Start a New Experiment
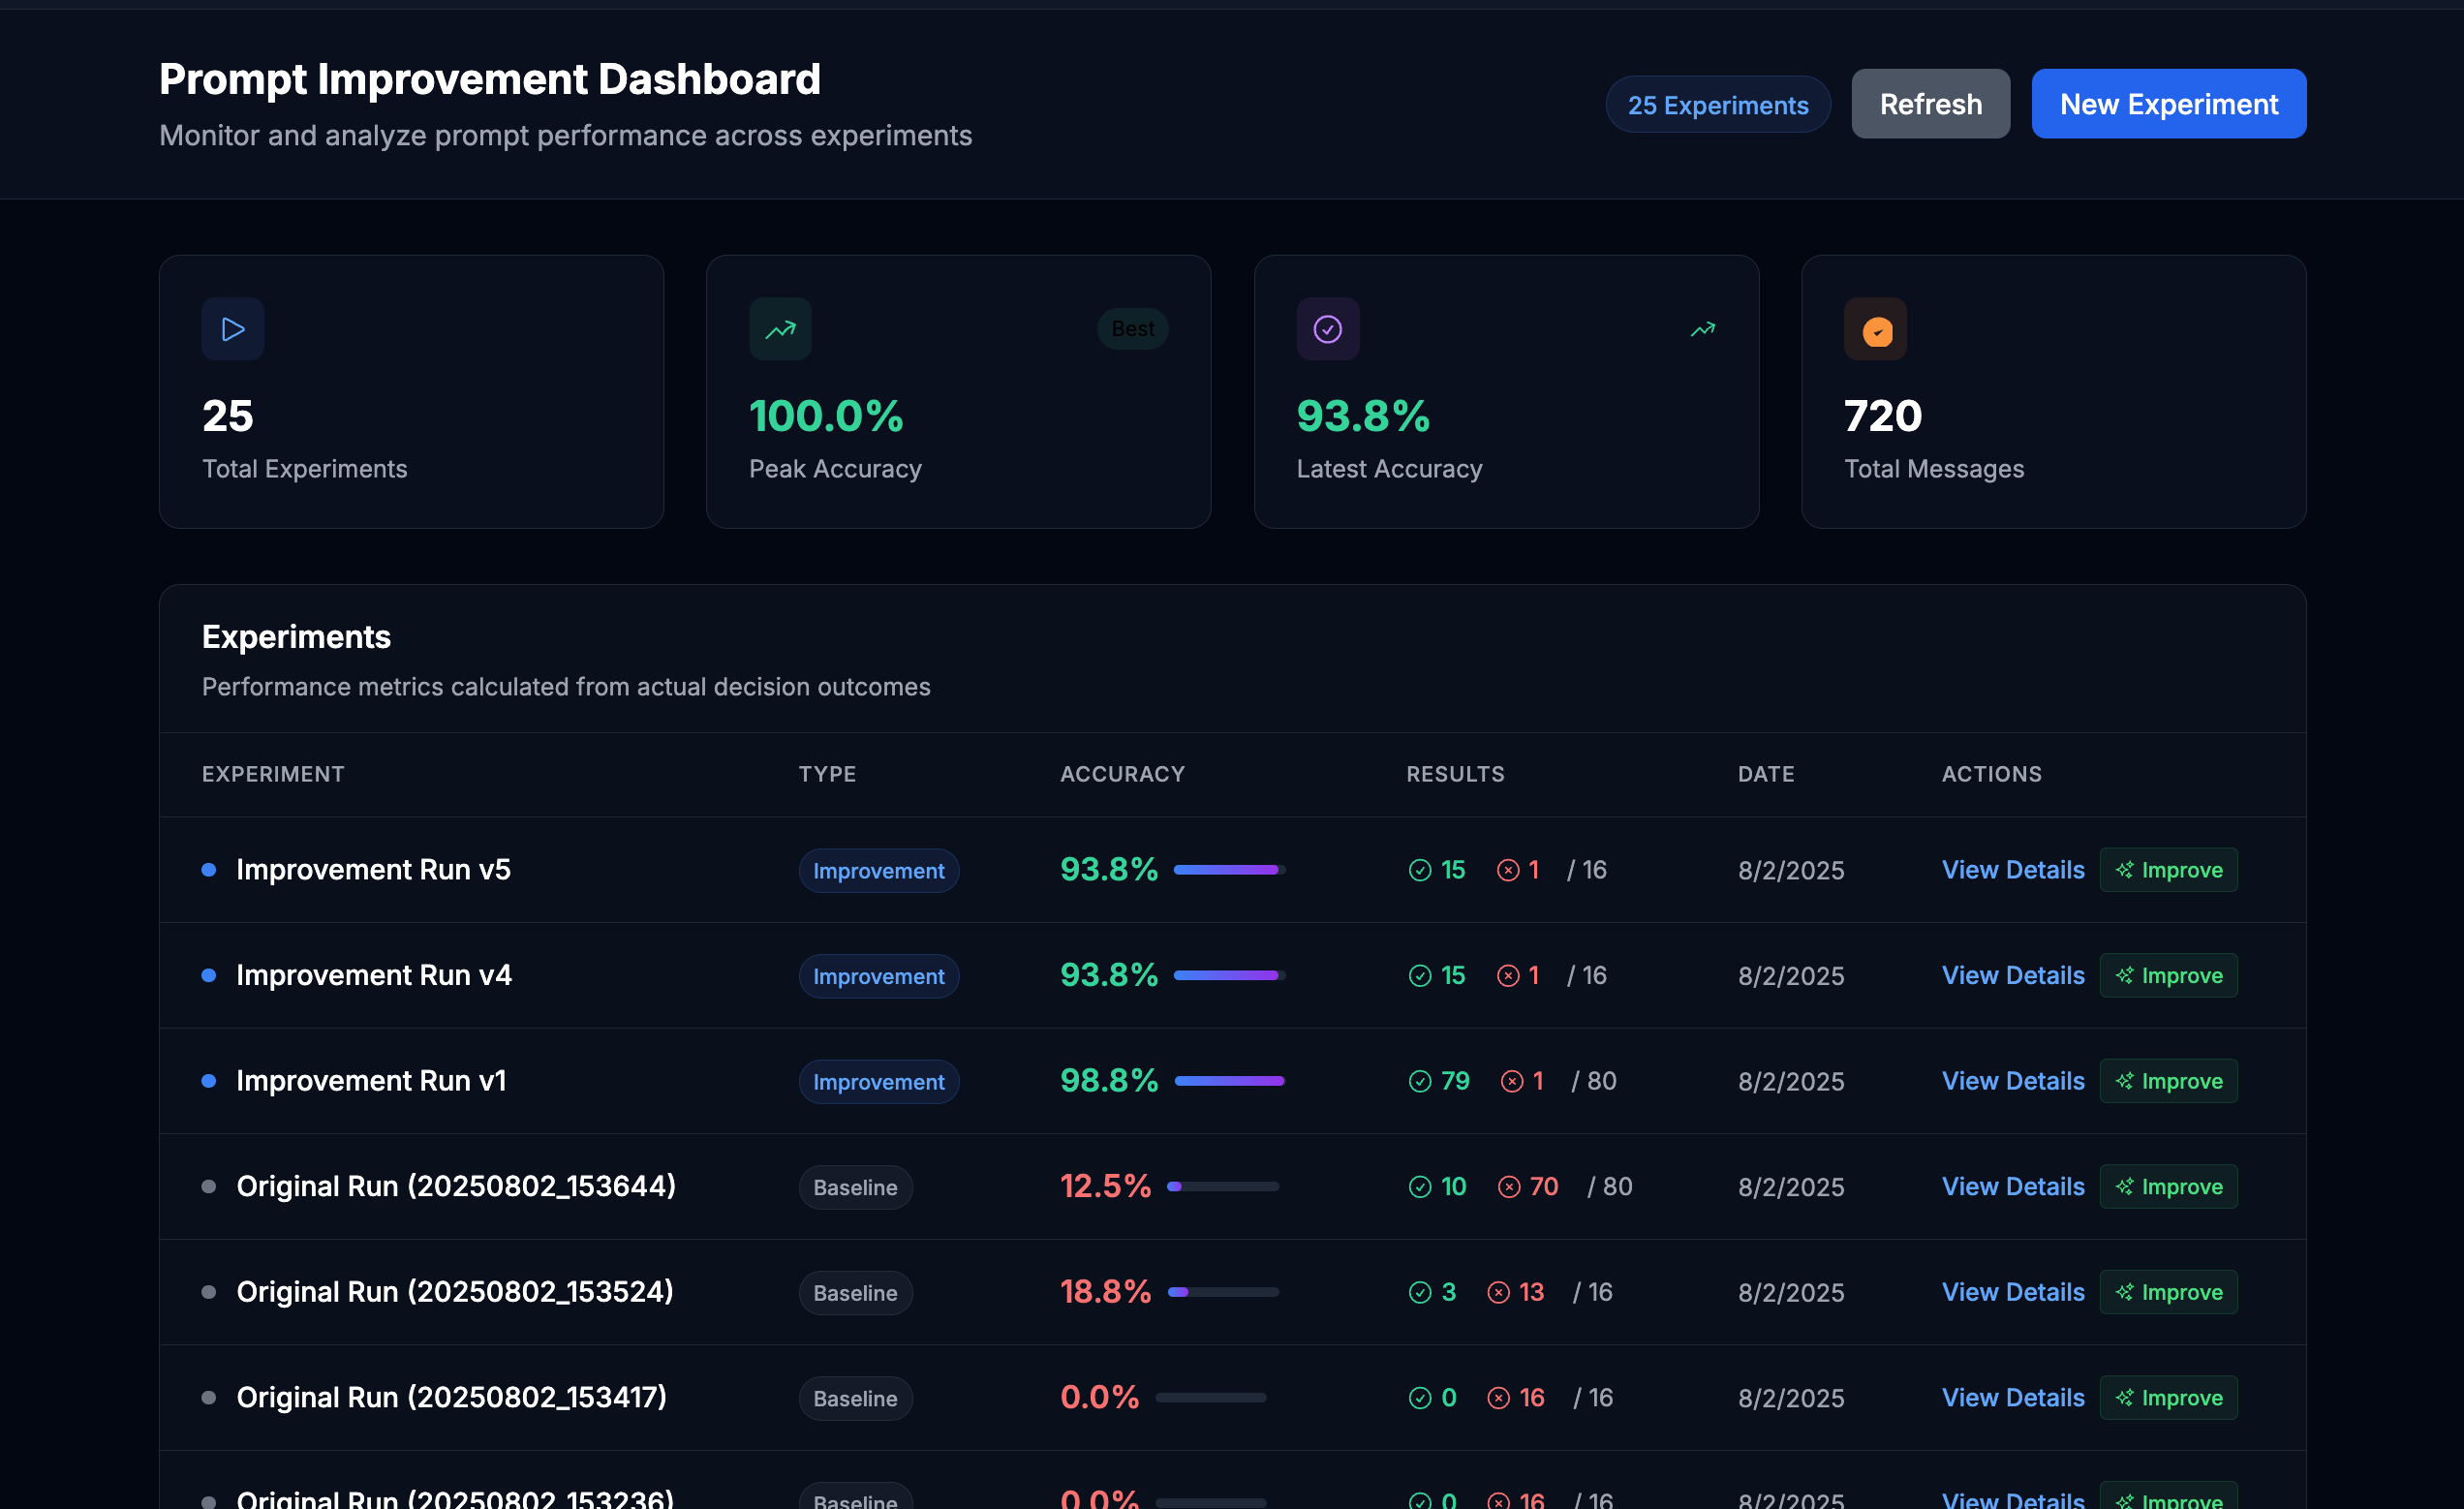The width and height of the screenshot is (2464, 1509). coord(2168,104)
